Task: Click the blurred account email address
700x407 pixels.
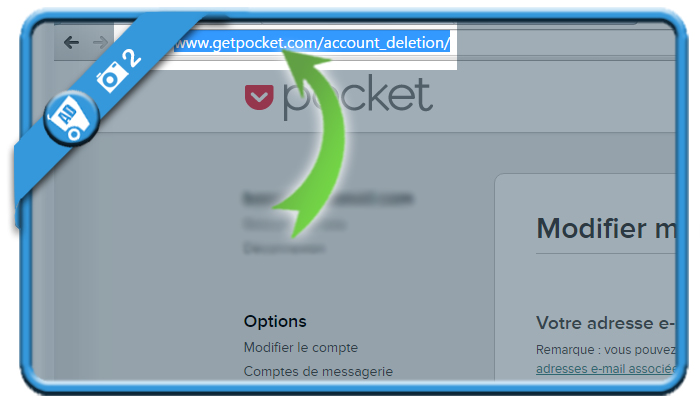Action: (x=328, y=198)
